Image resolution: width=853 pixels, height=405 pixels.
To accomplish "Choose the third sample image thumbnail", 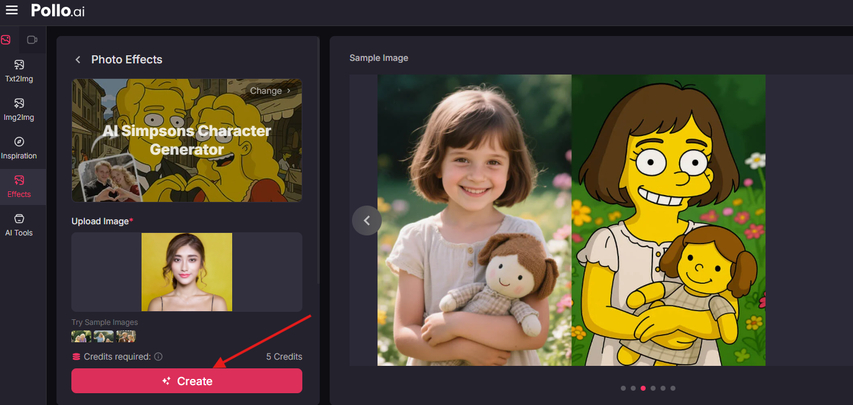I will click(x=126, y=336).
